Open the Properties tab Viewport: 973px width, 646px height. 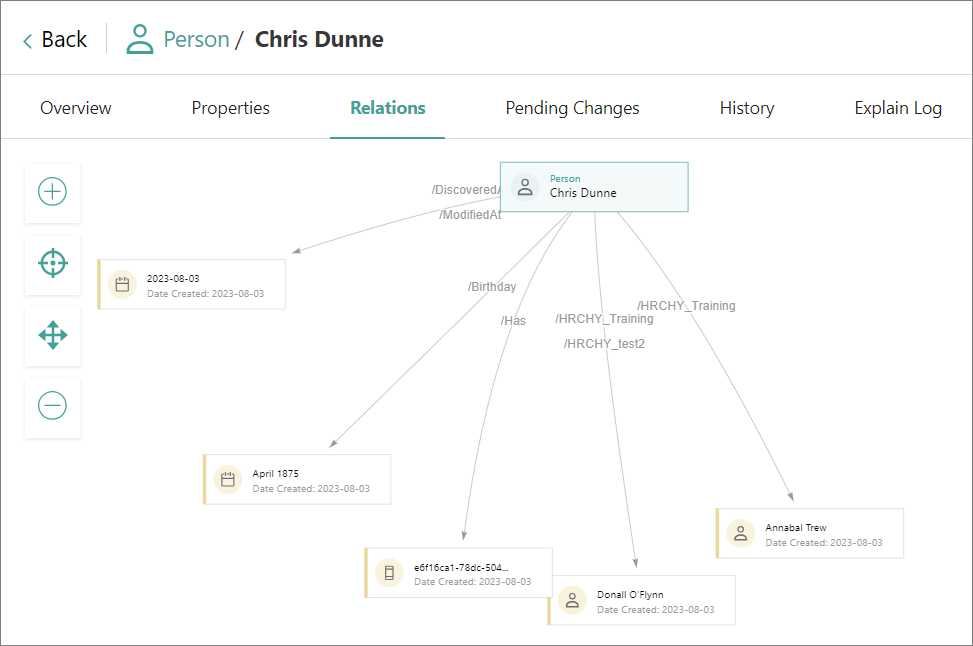point(230,108)
